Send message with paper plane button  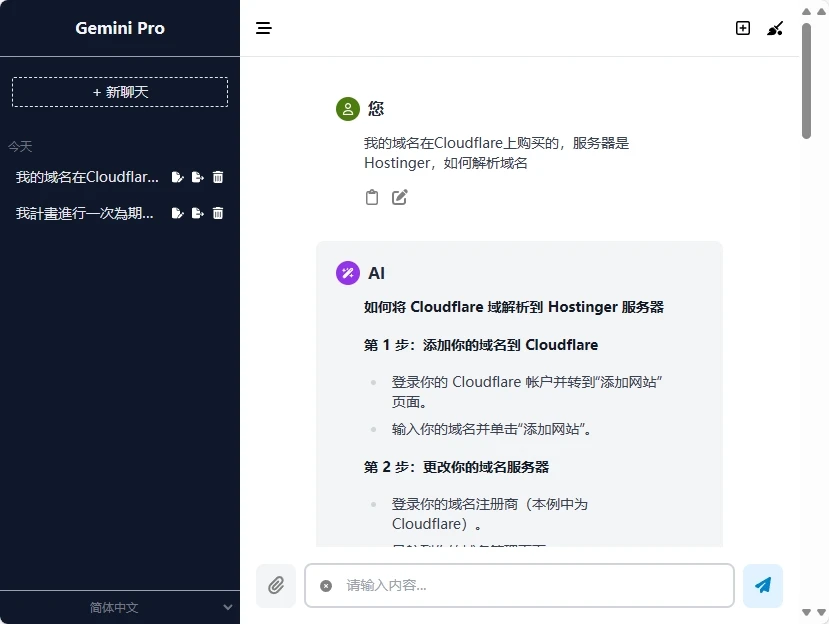pos(763,585)
